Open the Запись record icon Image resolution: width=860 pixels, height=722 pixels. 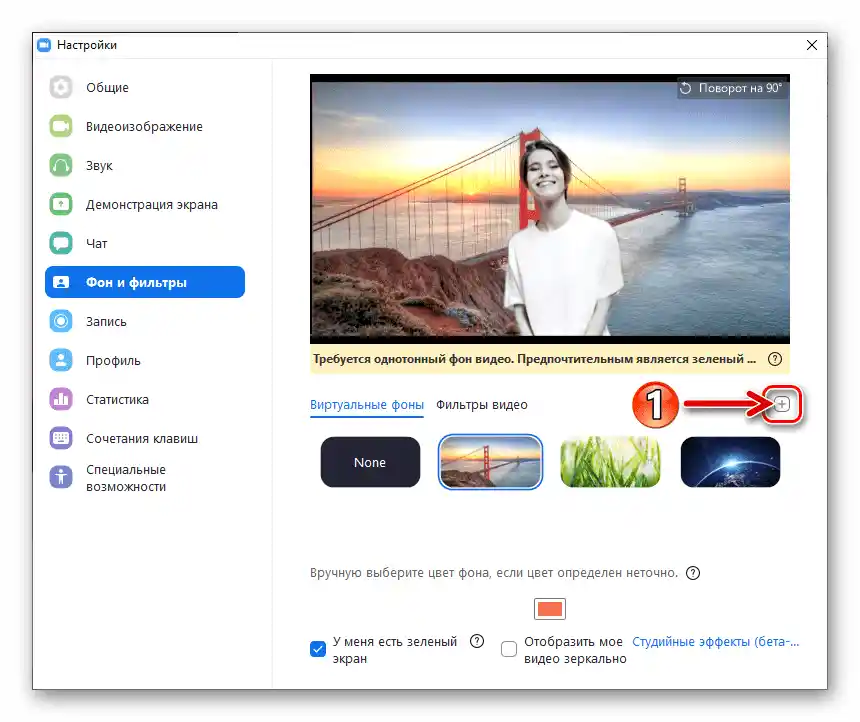pyautogui.click(x=61, y=321)
